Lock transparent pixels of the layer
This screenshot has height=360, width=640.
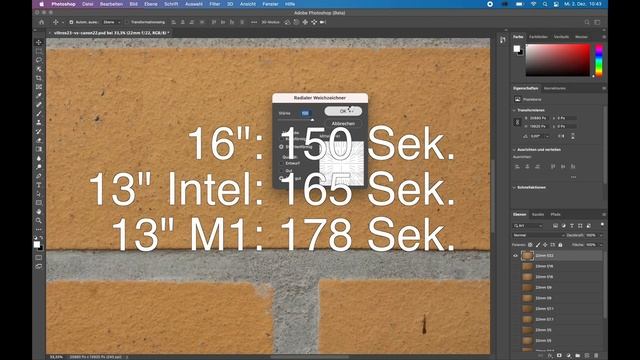[530, 245]
